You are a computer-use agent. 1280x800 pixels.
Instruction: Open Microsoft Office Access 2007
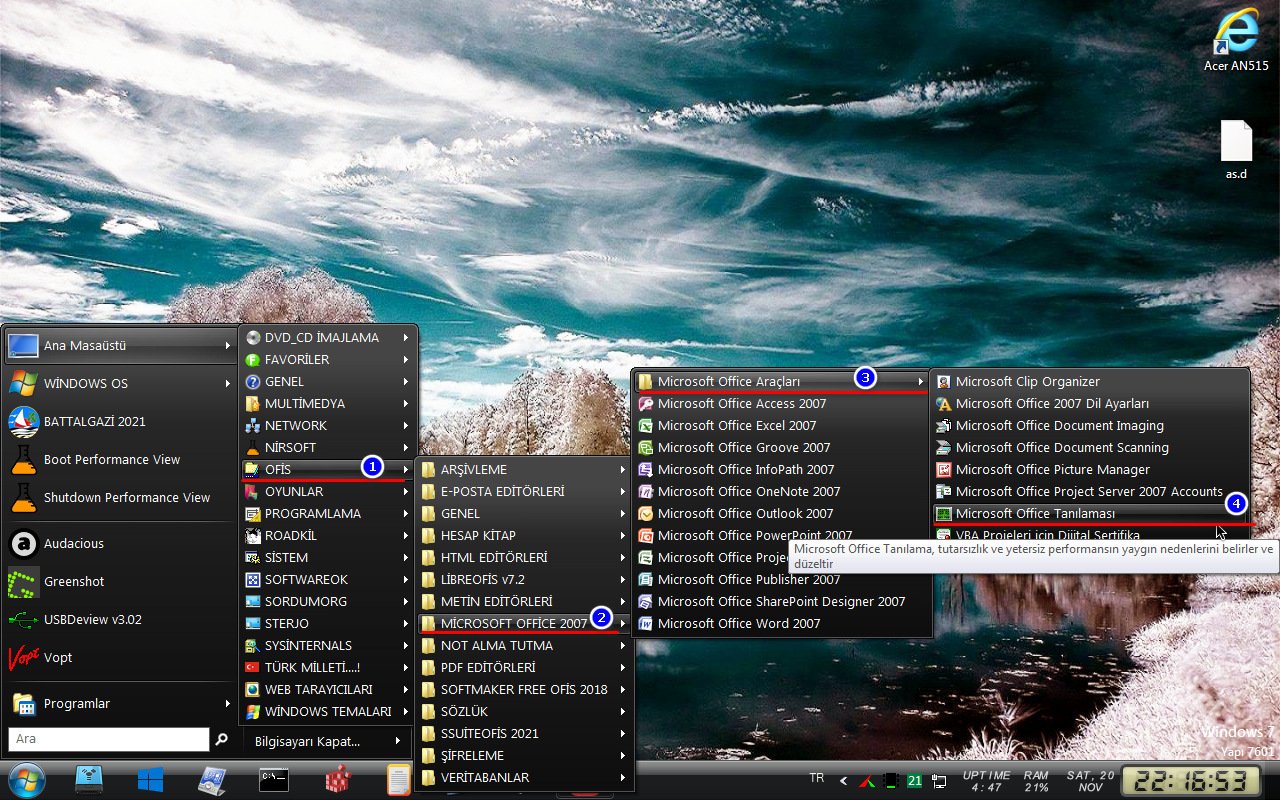pos(782,403)
